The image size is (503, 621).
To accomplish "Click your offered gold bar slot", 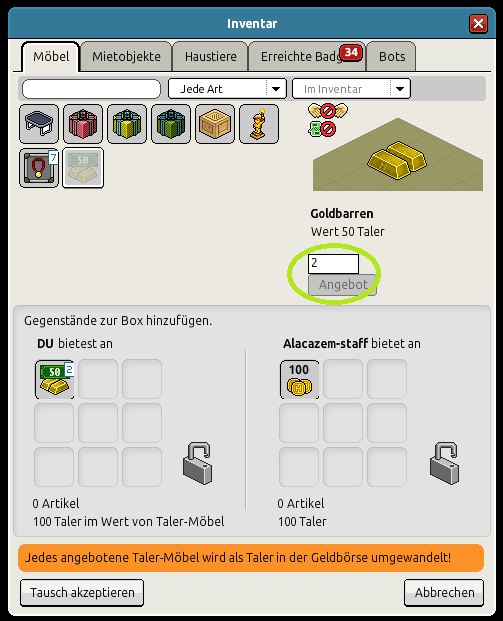I will 55,379.
